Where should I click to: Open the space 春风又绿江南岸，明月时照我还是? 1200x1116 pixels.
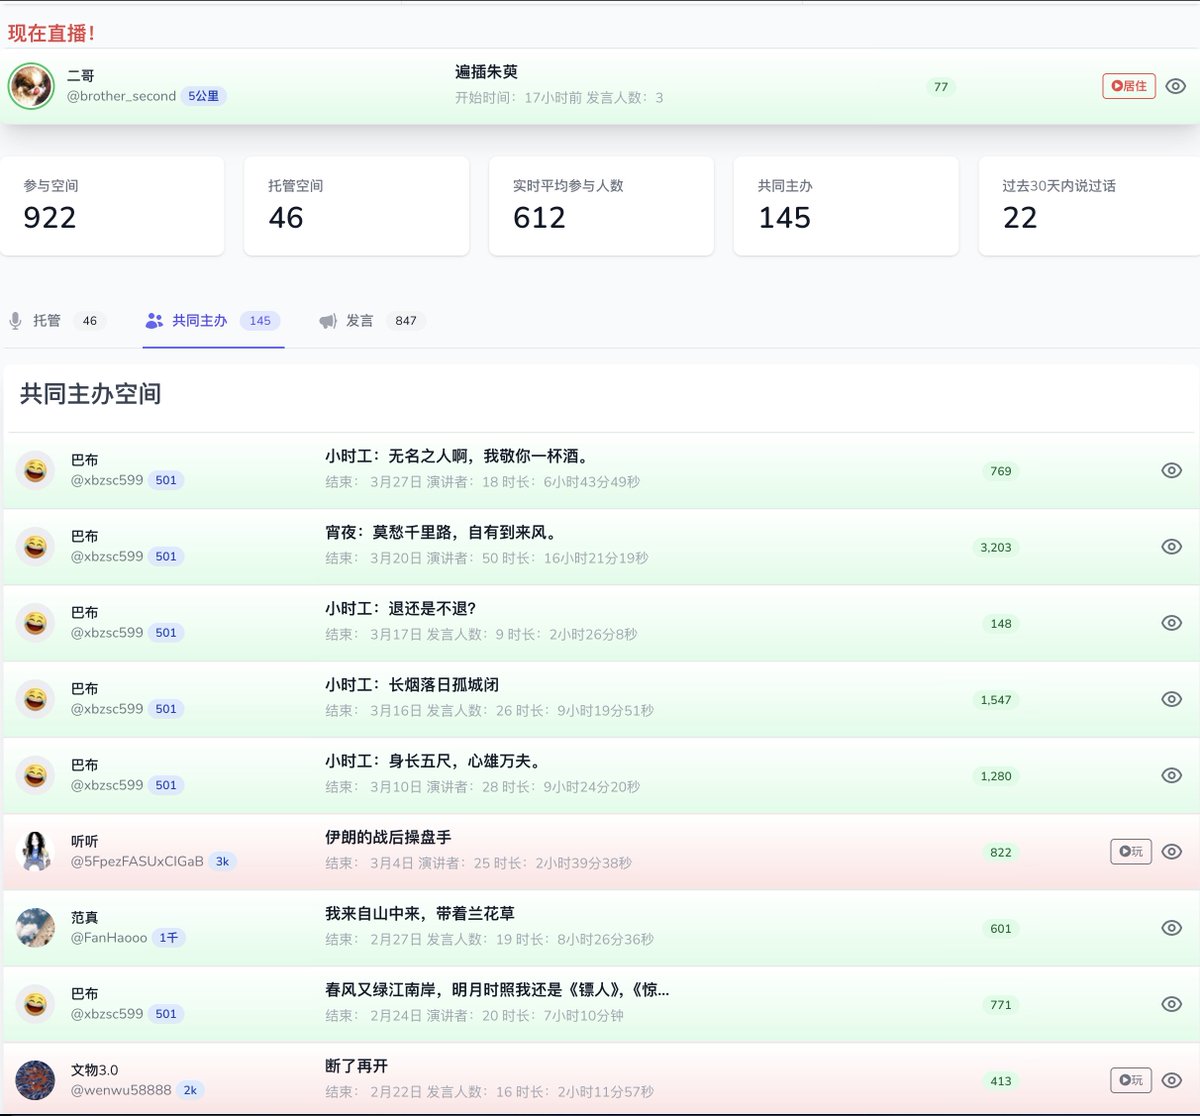point(497,990)
